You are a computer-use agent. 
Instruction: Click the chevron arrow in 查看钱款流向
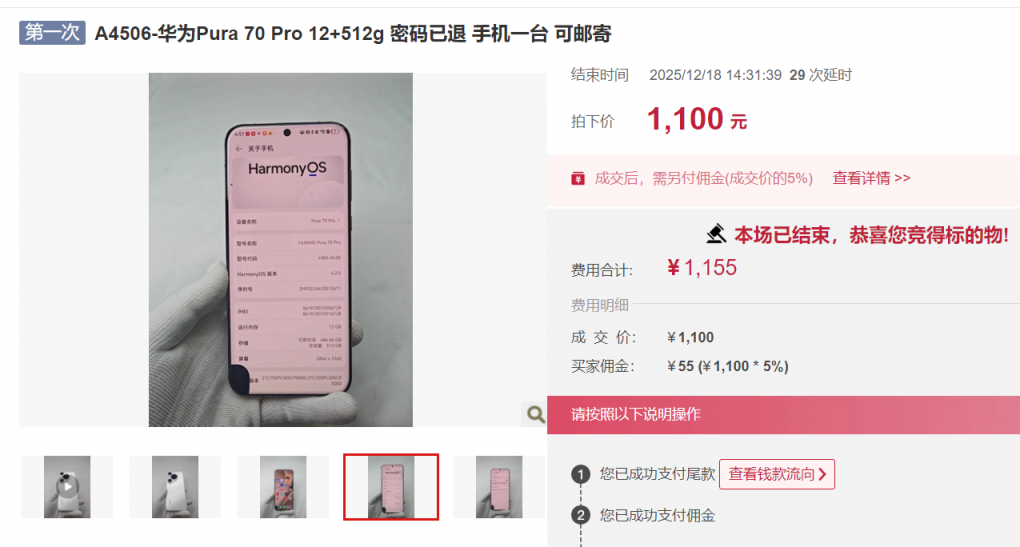pyautogui.click(x=822, y=474)
